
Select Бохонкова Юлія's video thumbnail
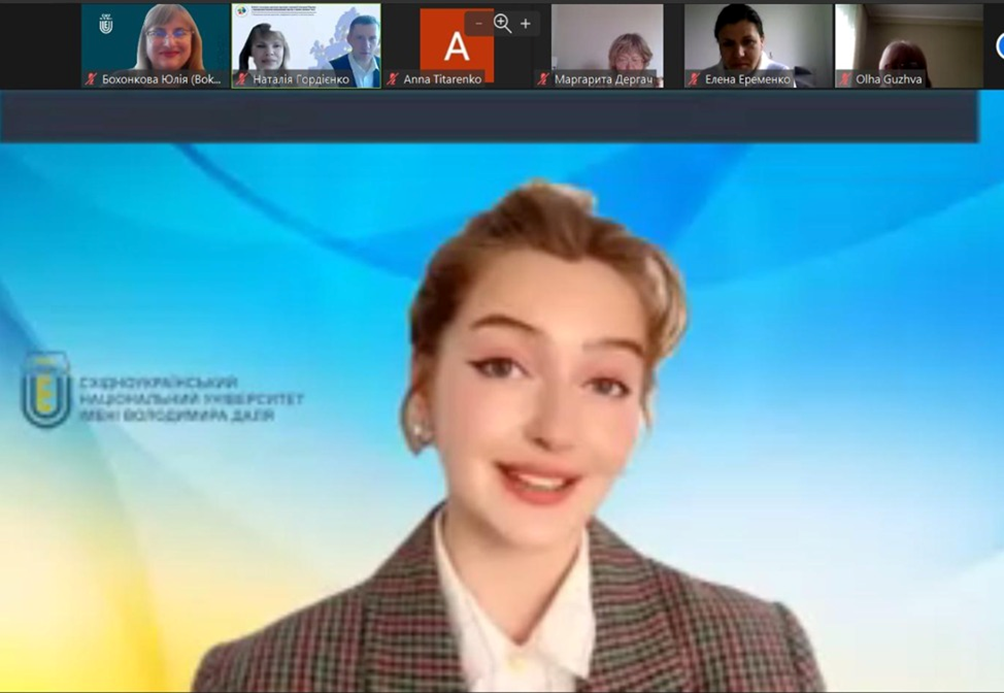tap(155, 38)
